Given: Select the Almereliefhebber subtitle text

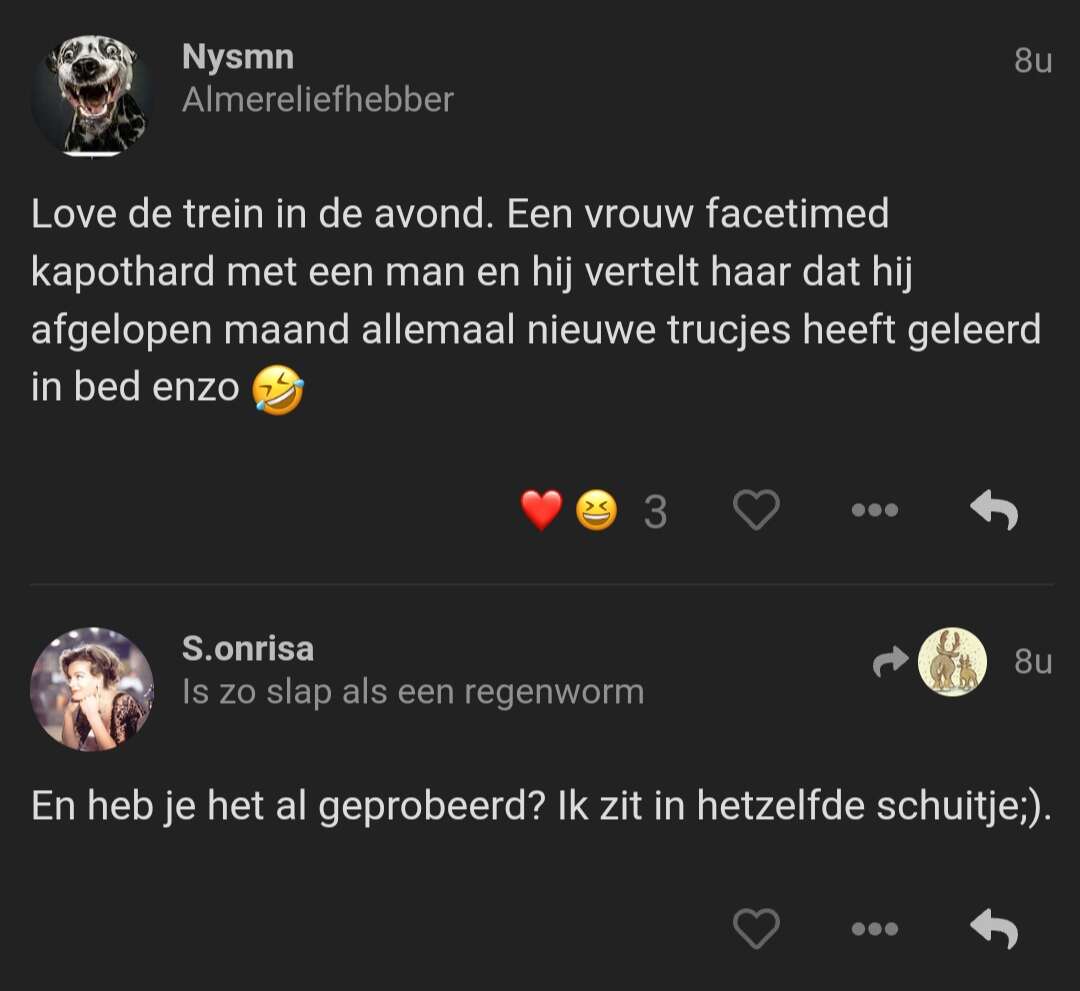Looking at the screenshot, I should 318,100.
